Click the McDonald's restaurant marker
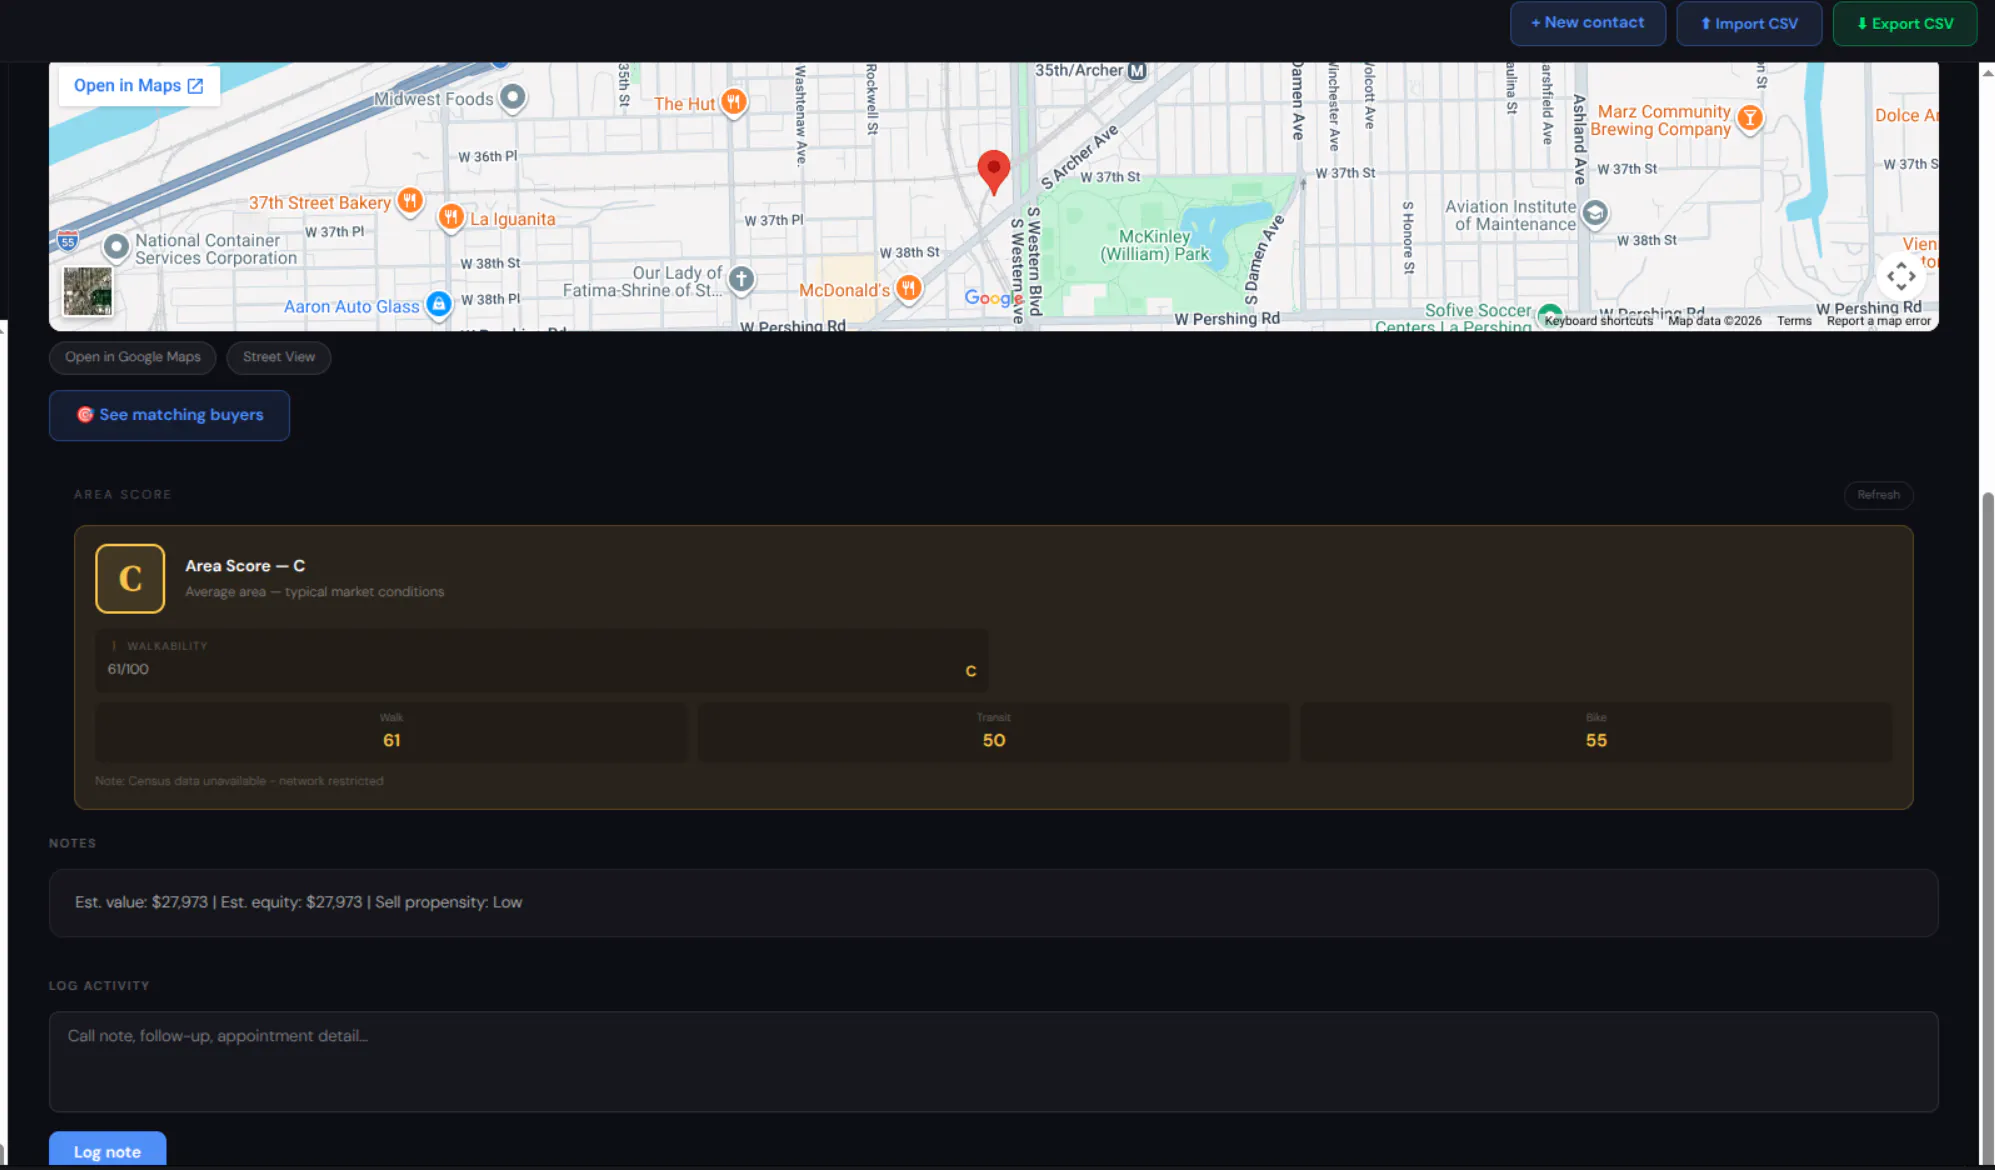Screen dimensions: 1995x1170 pyautogui.click(x=908, y=289)
